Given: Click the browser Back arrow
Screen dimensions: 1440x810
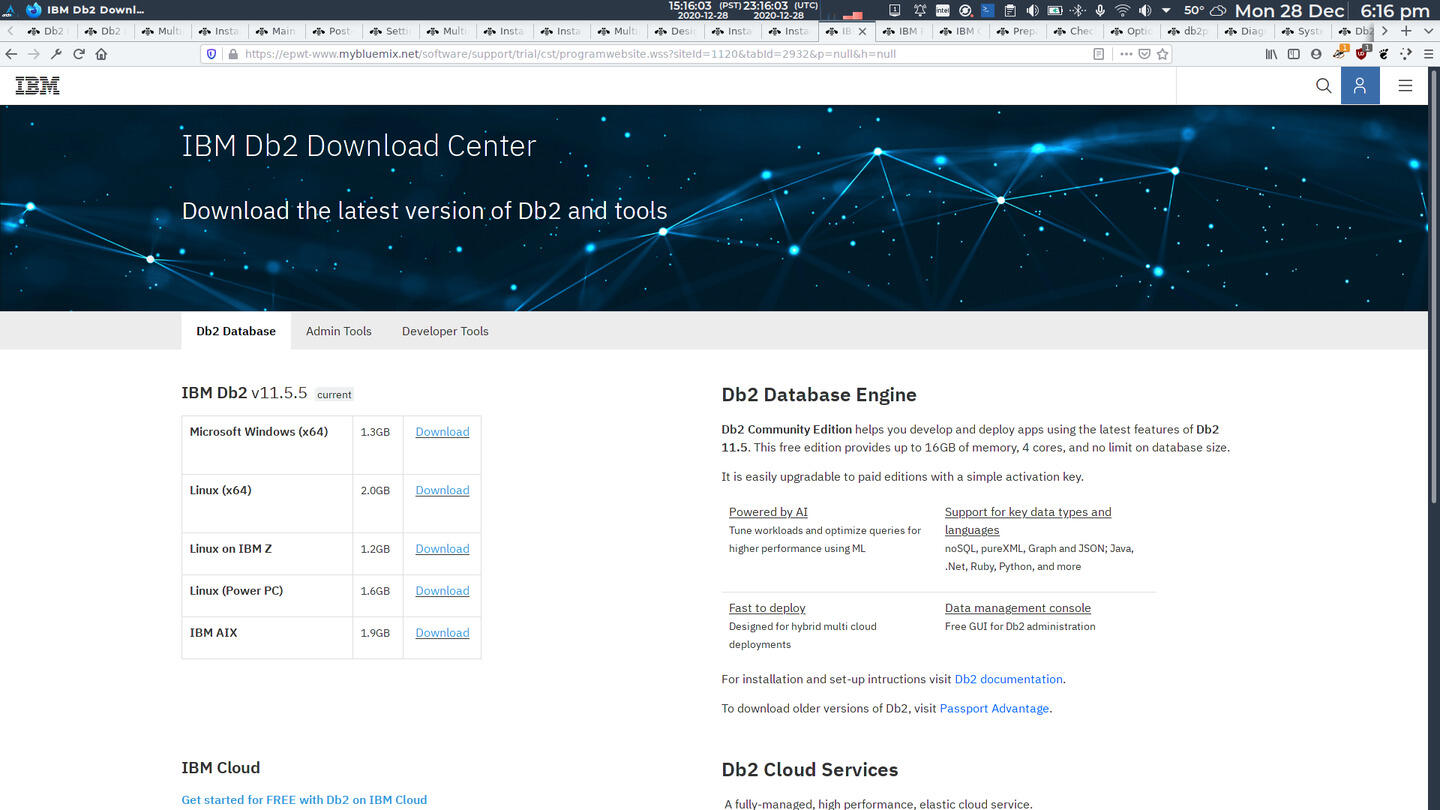Looking at the screenshot, I should (x=11, y=54).
